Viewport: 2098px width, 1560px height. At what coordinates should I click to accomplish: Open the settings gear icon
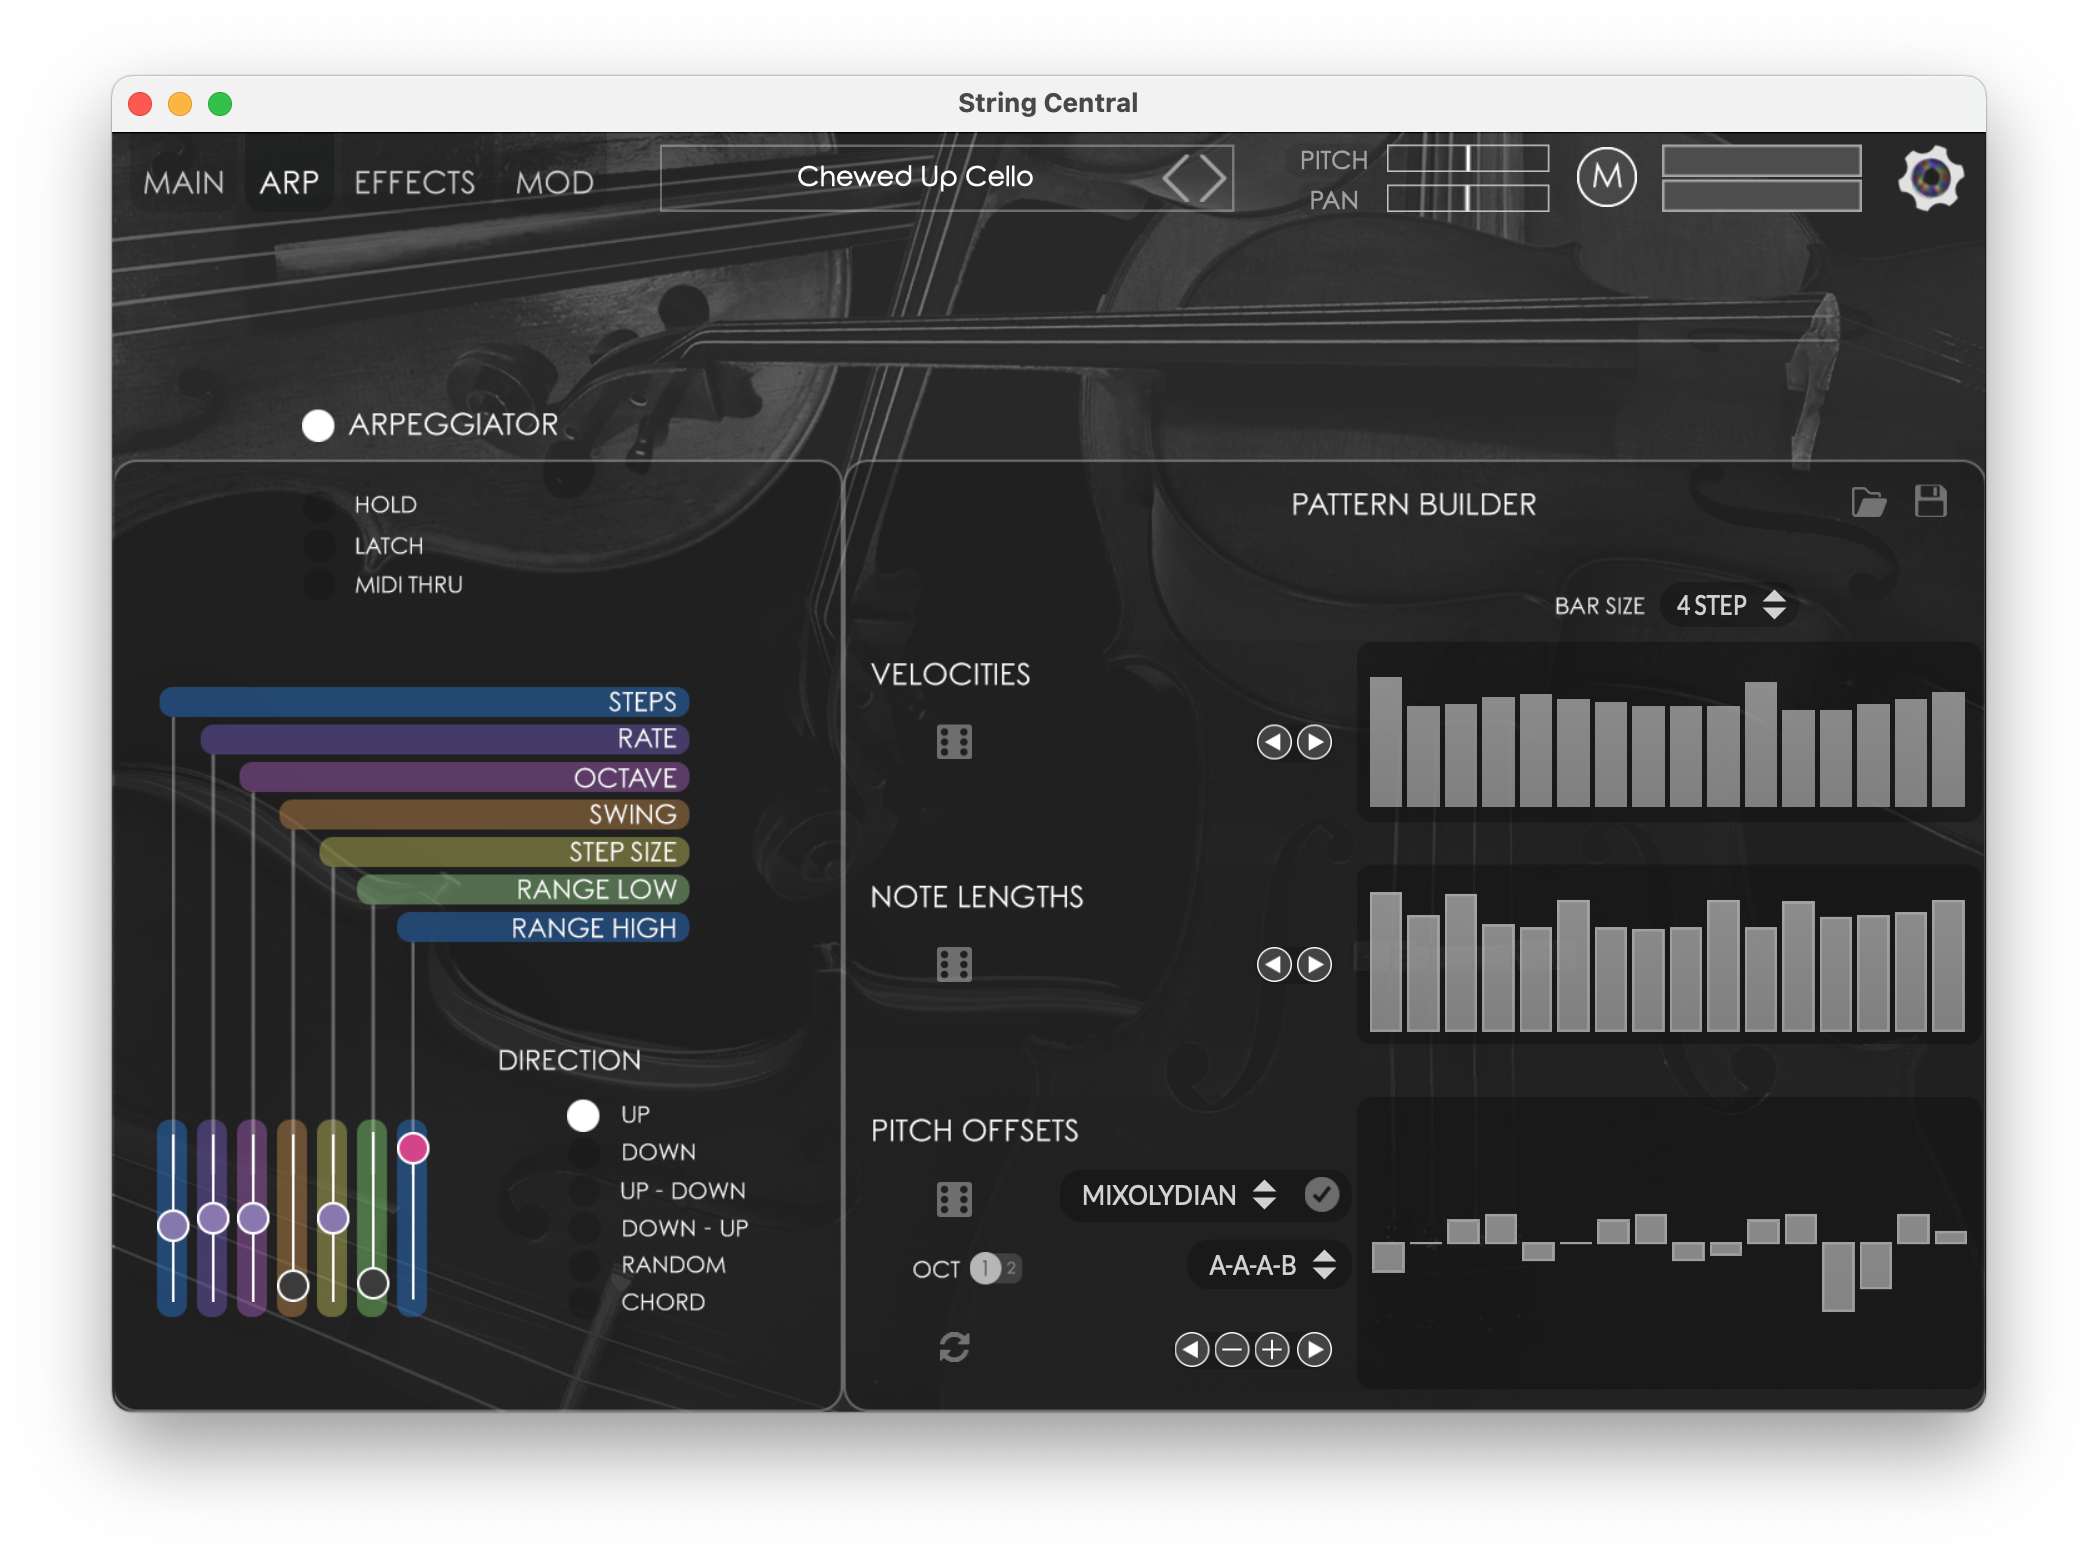point(1930,178)
